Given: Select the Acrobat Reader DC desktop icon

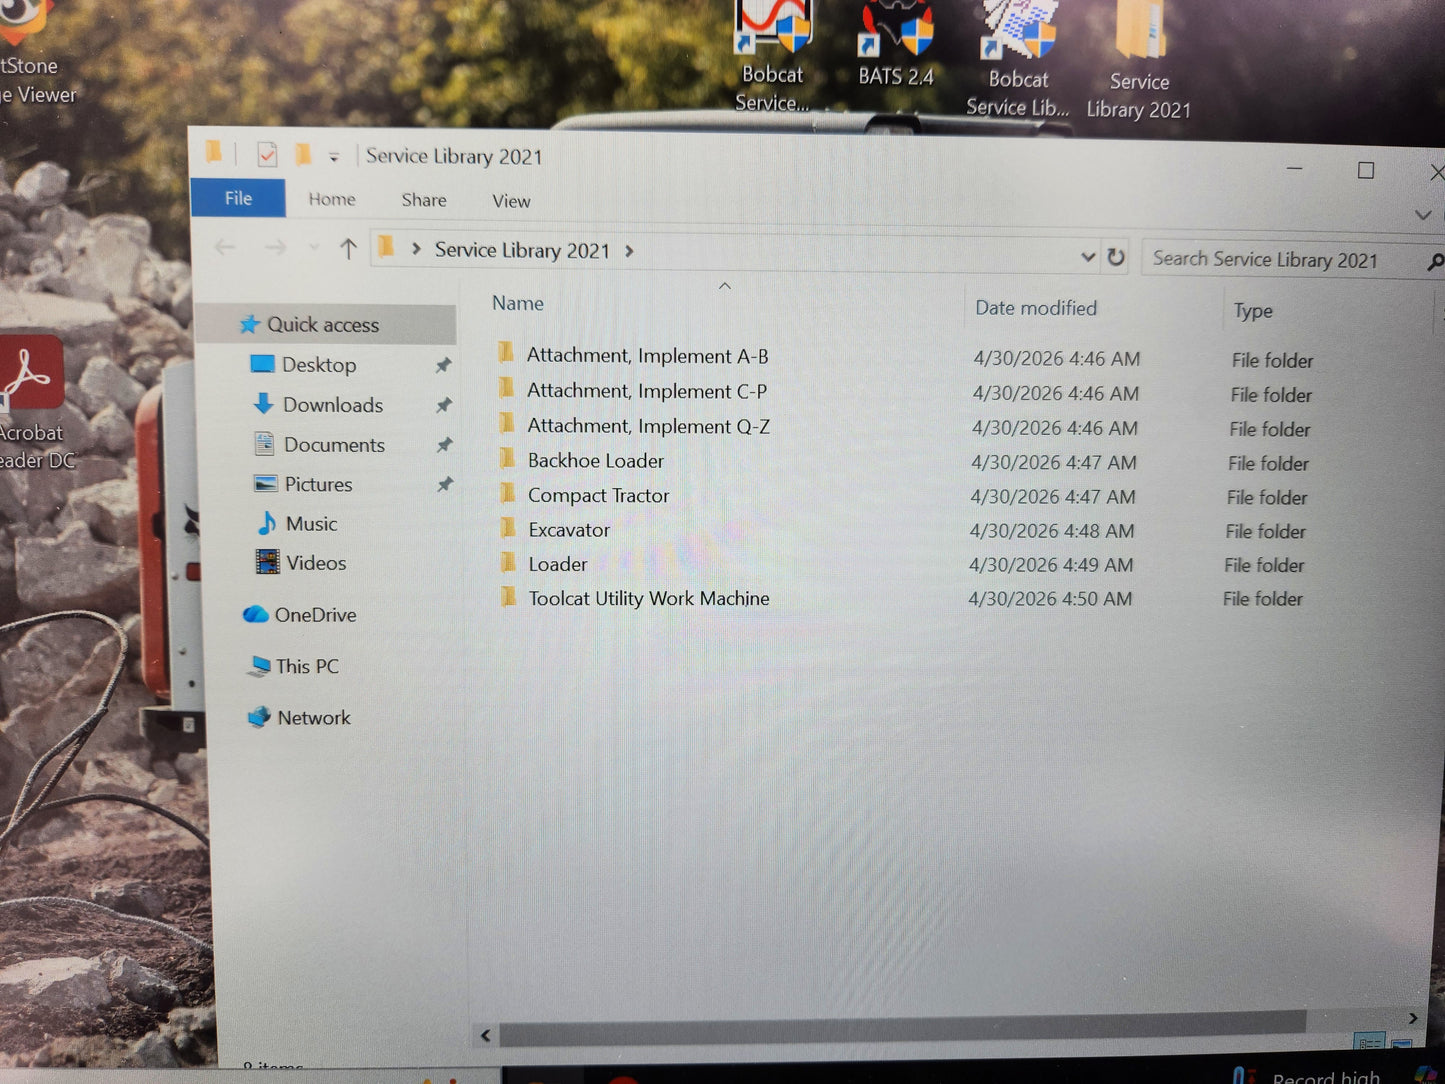Looking at the screenshot, I should click(x=33, y=402).
